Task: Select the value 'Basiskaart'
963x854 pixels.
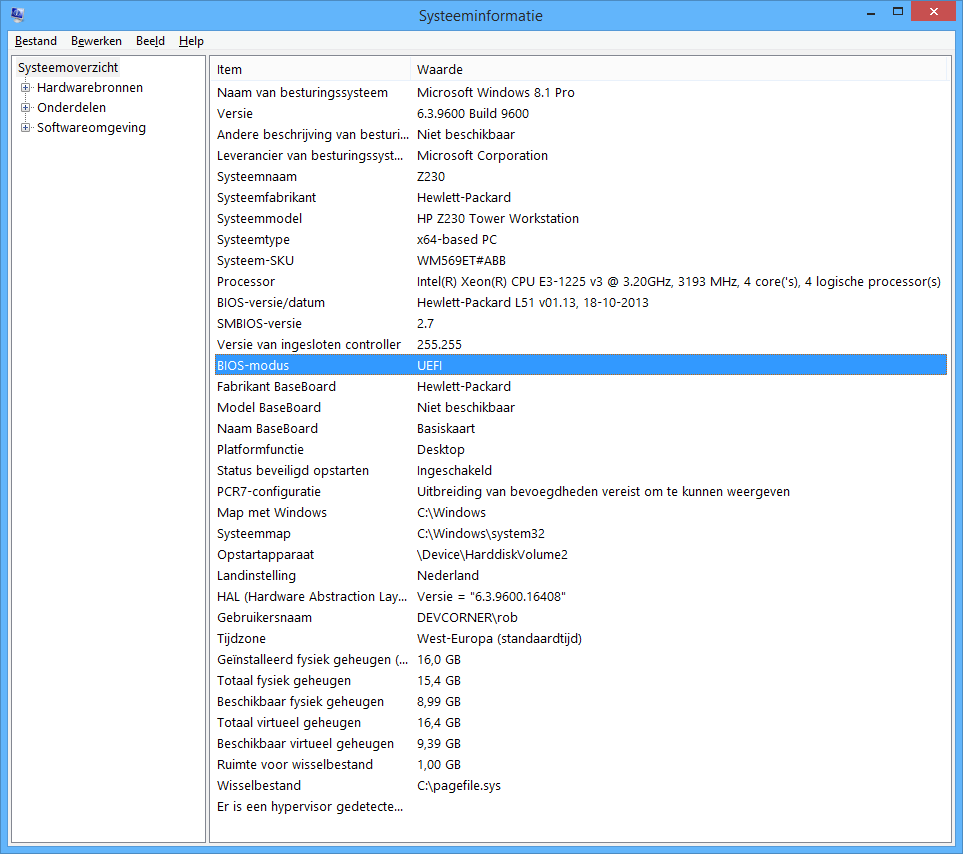Action: pyautogui.click(x=446, y=429)
